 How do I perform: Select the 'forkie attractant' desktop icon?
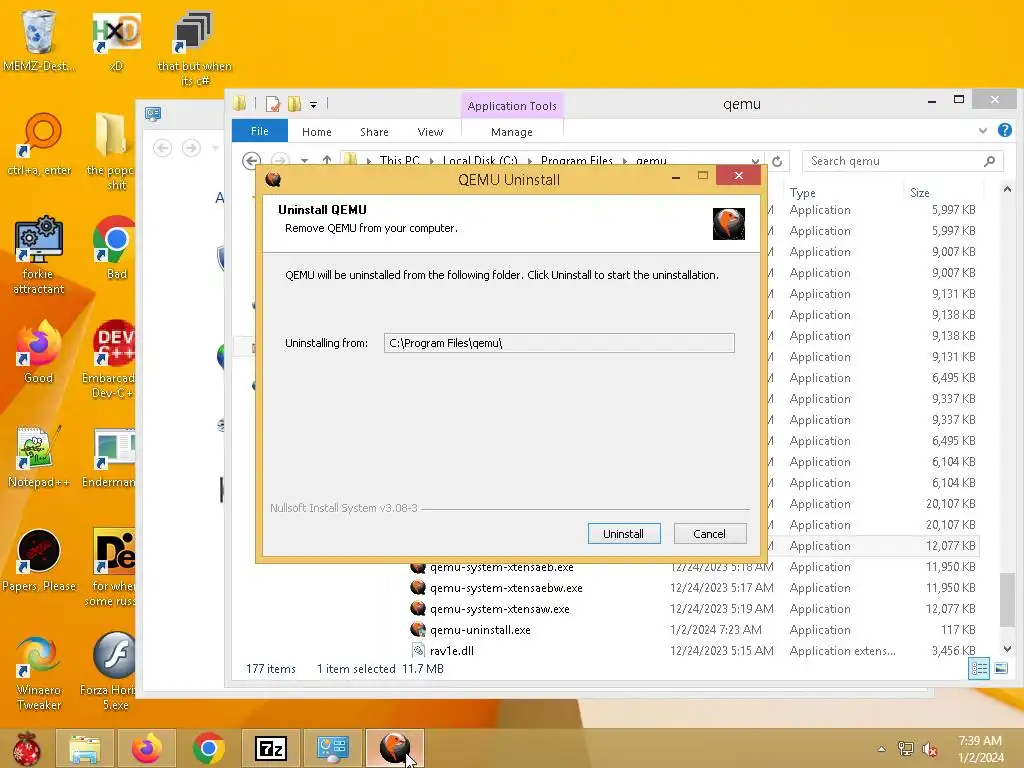39,256
